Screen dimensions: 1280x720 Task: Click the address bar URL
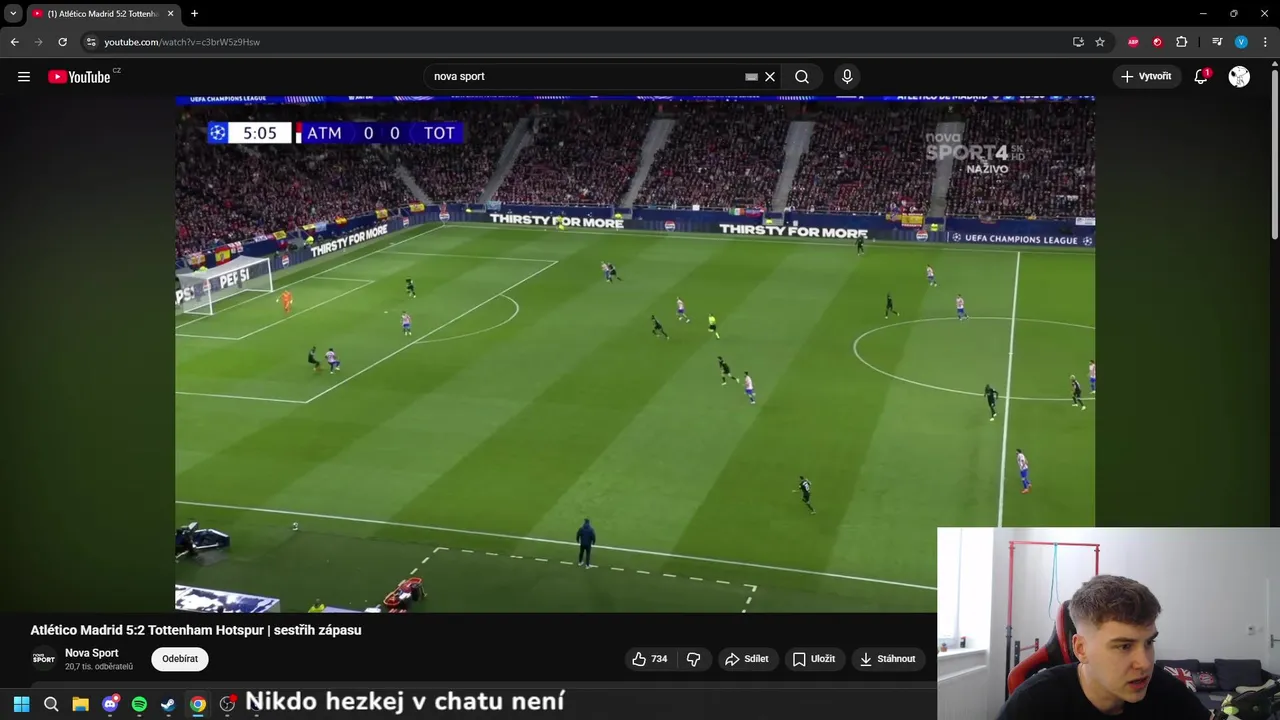[182, 42]
